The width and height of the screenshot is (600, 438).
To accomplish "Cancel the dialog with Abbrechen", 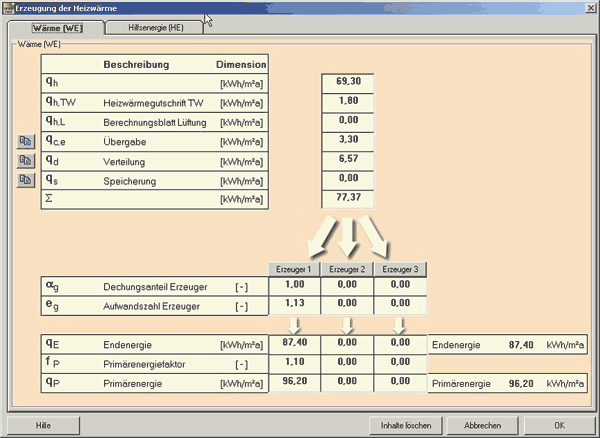I will [482, 424].
